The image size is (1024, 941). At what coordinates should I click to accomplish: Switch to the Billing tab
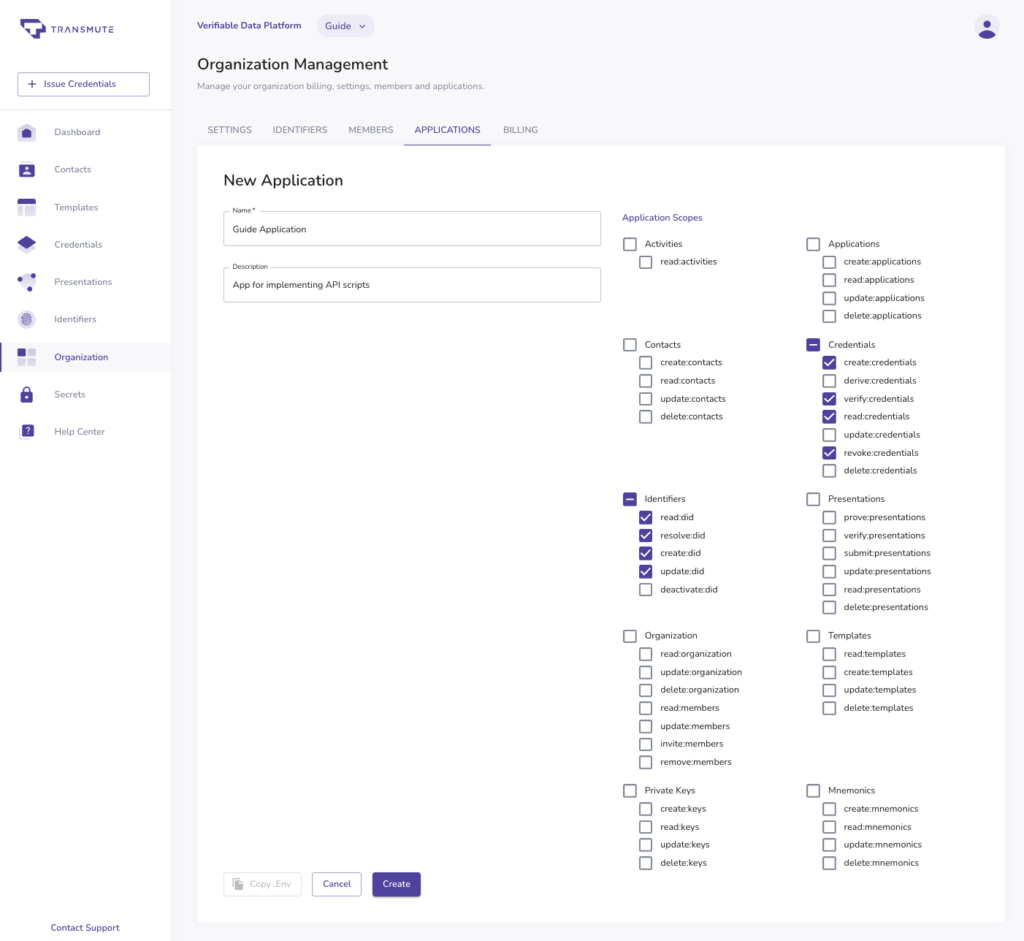pos(520,130)
